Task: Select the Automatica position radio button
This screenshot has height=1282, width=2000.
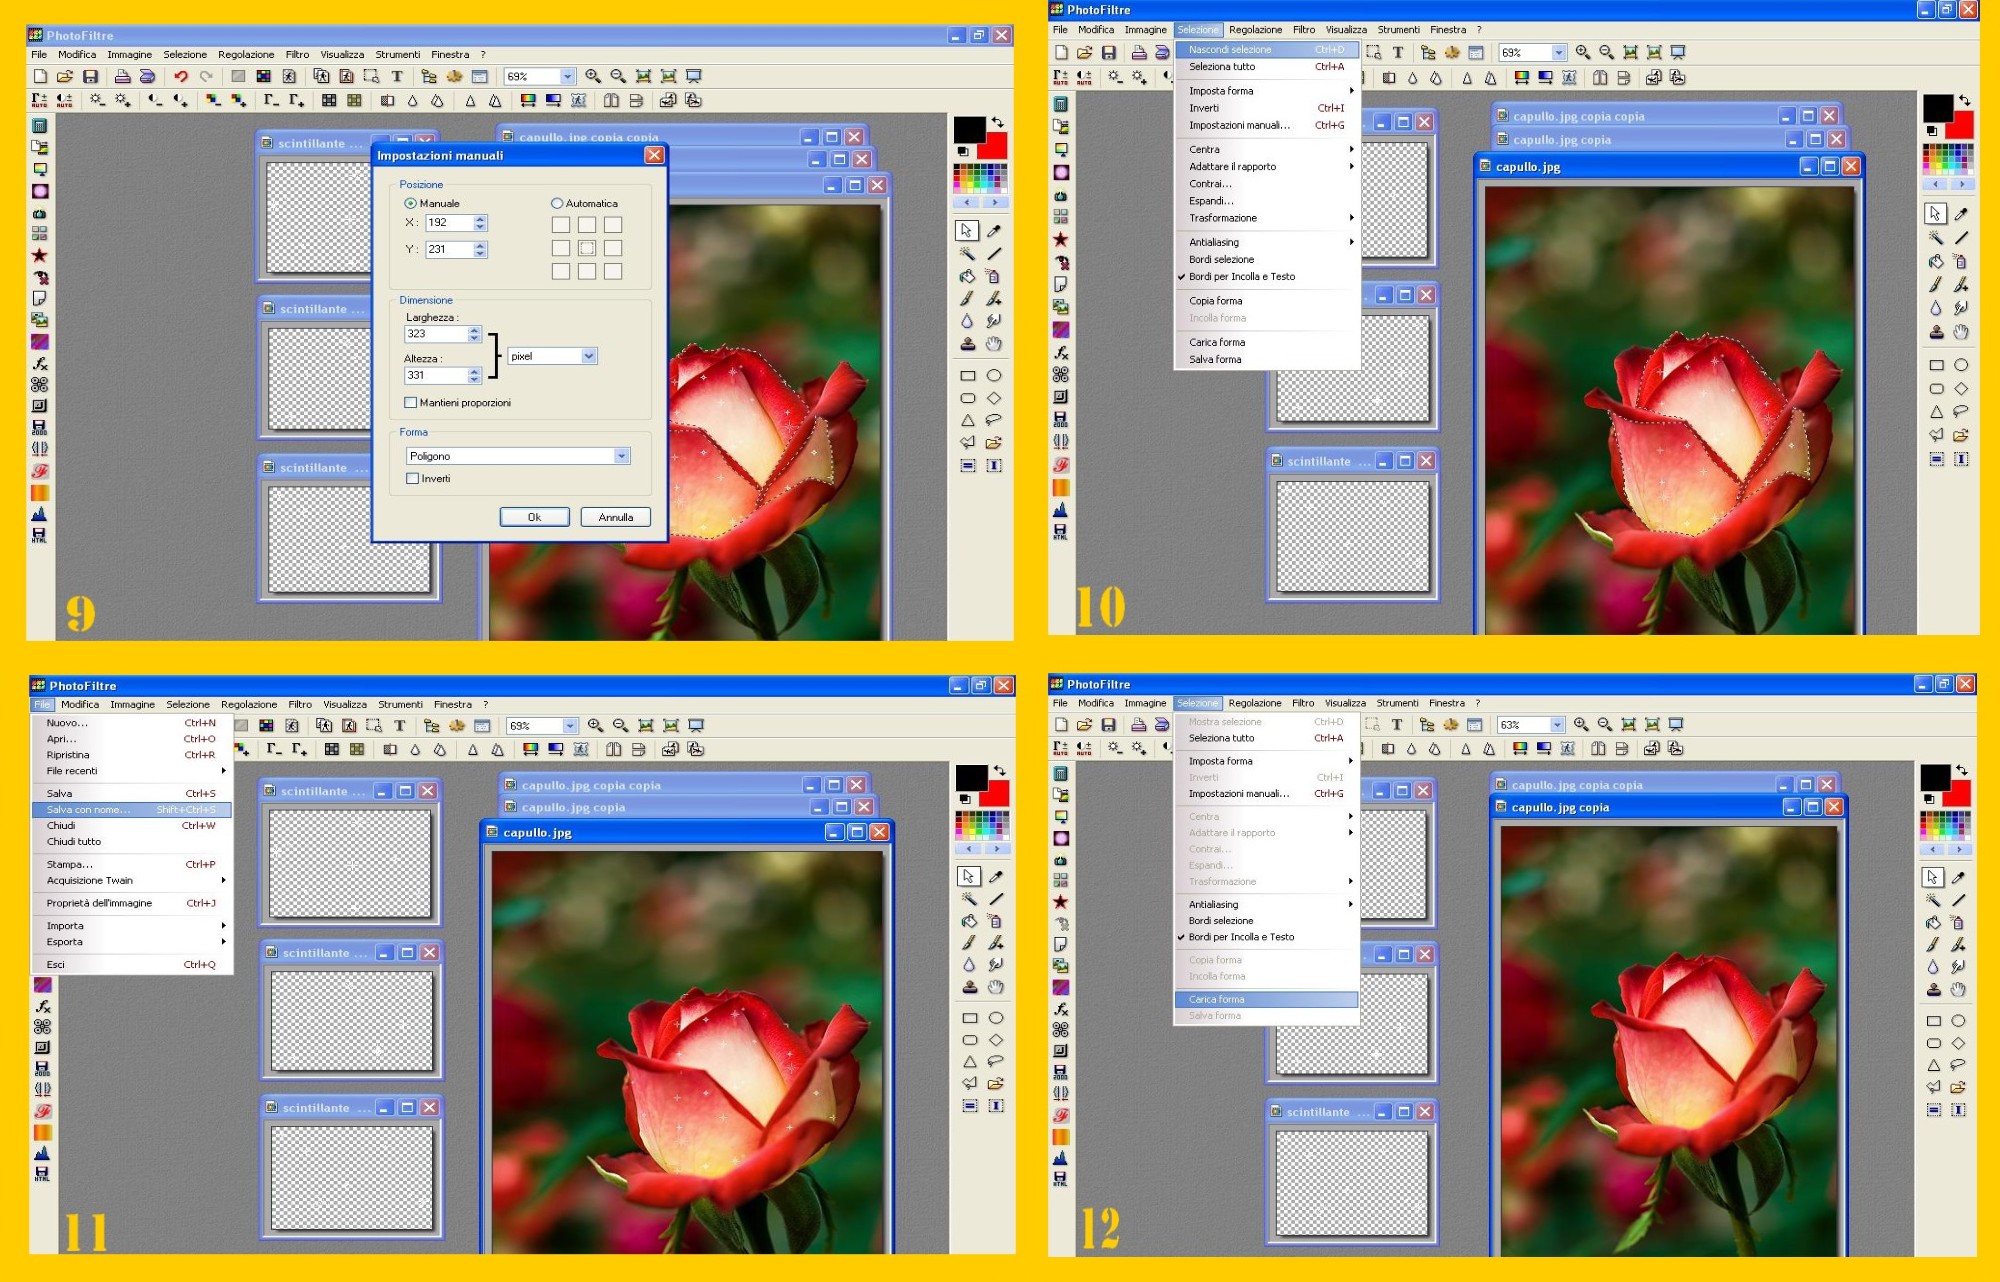Action: [557, 203]
